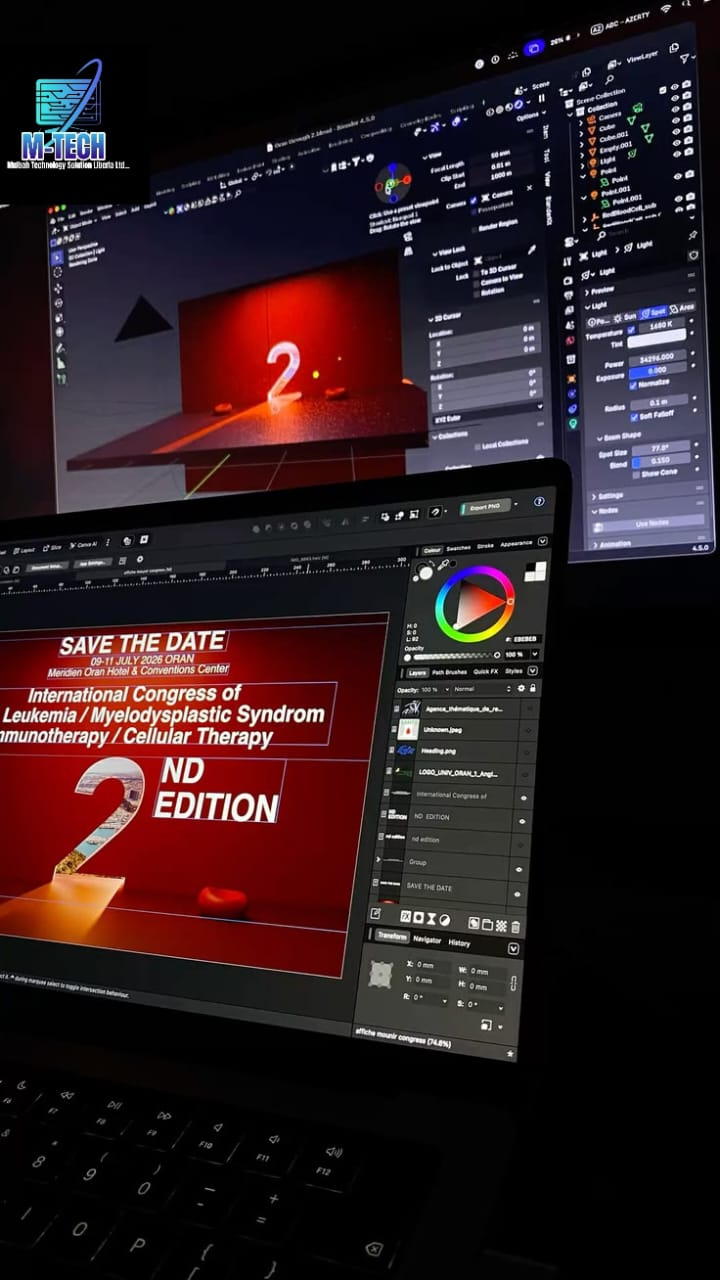Select Blender's Select Box tool
The width and height of the screenshot is (720, 1280).
(57, 258)
